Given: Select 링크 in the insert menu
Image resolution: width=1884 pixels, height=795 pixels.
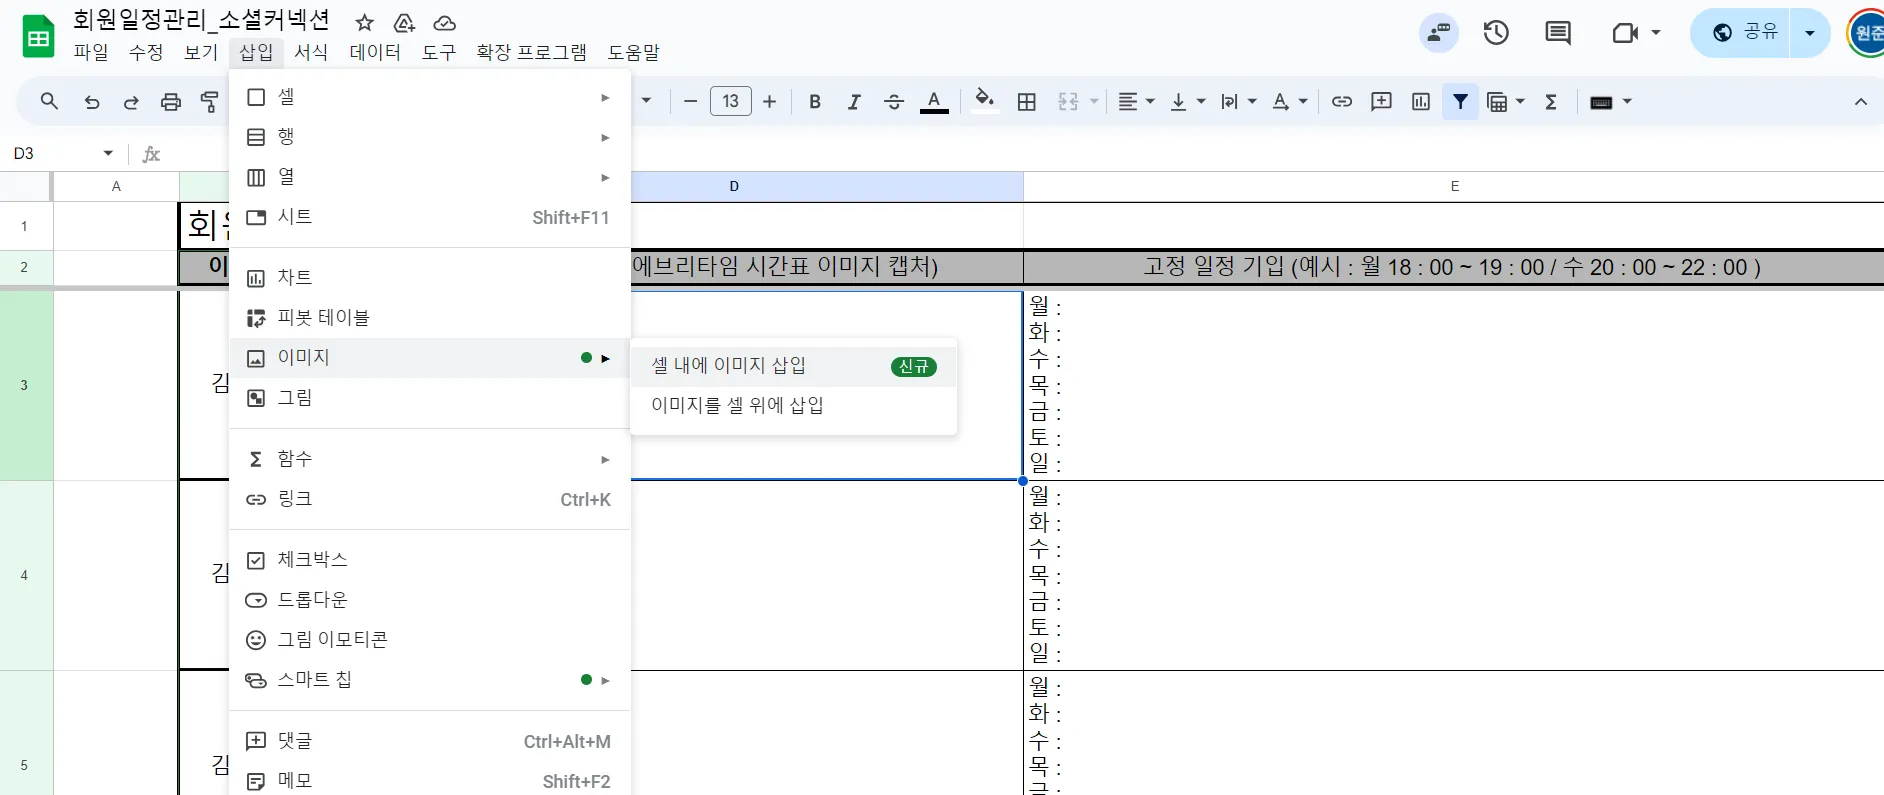Looking at the screenshot, I should coord(430,498).
